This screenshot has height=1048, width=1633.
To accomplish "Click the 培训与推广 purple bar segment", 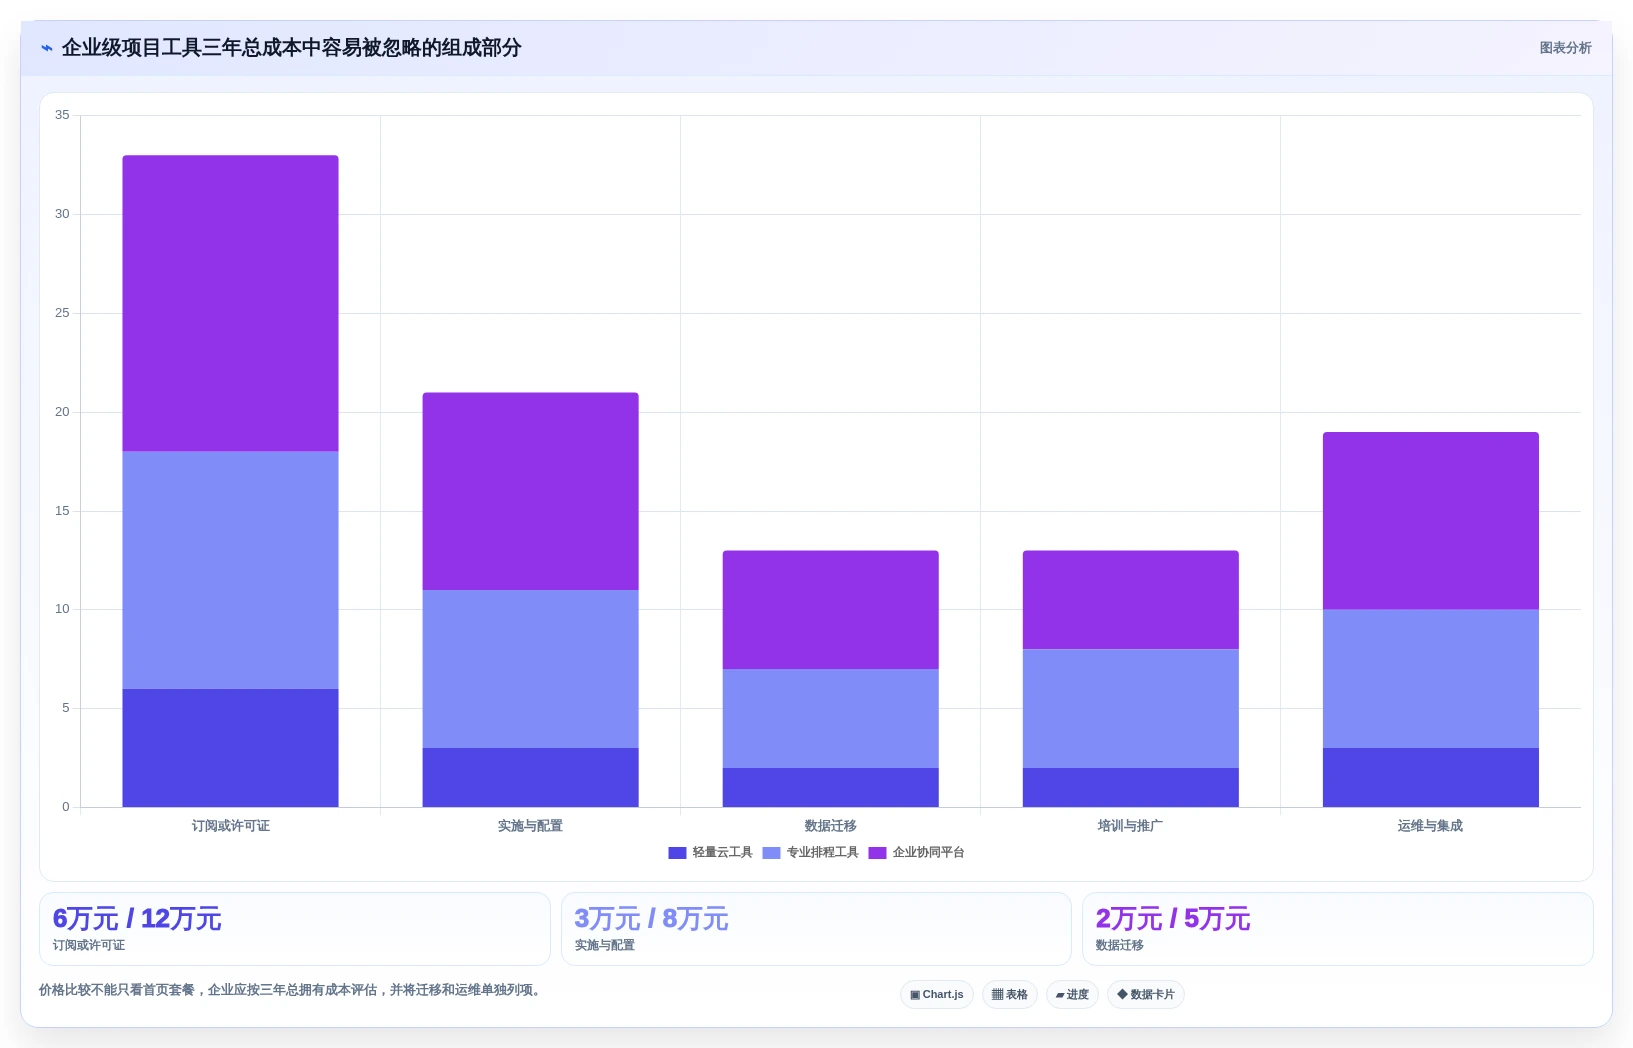I will (1130, 600).
